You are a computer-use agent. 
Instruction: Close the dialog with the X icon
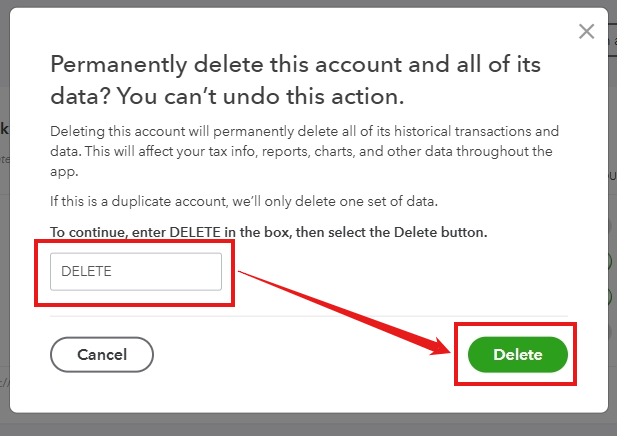pyautogui.click(x=586, y=31)
